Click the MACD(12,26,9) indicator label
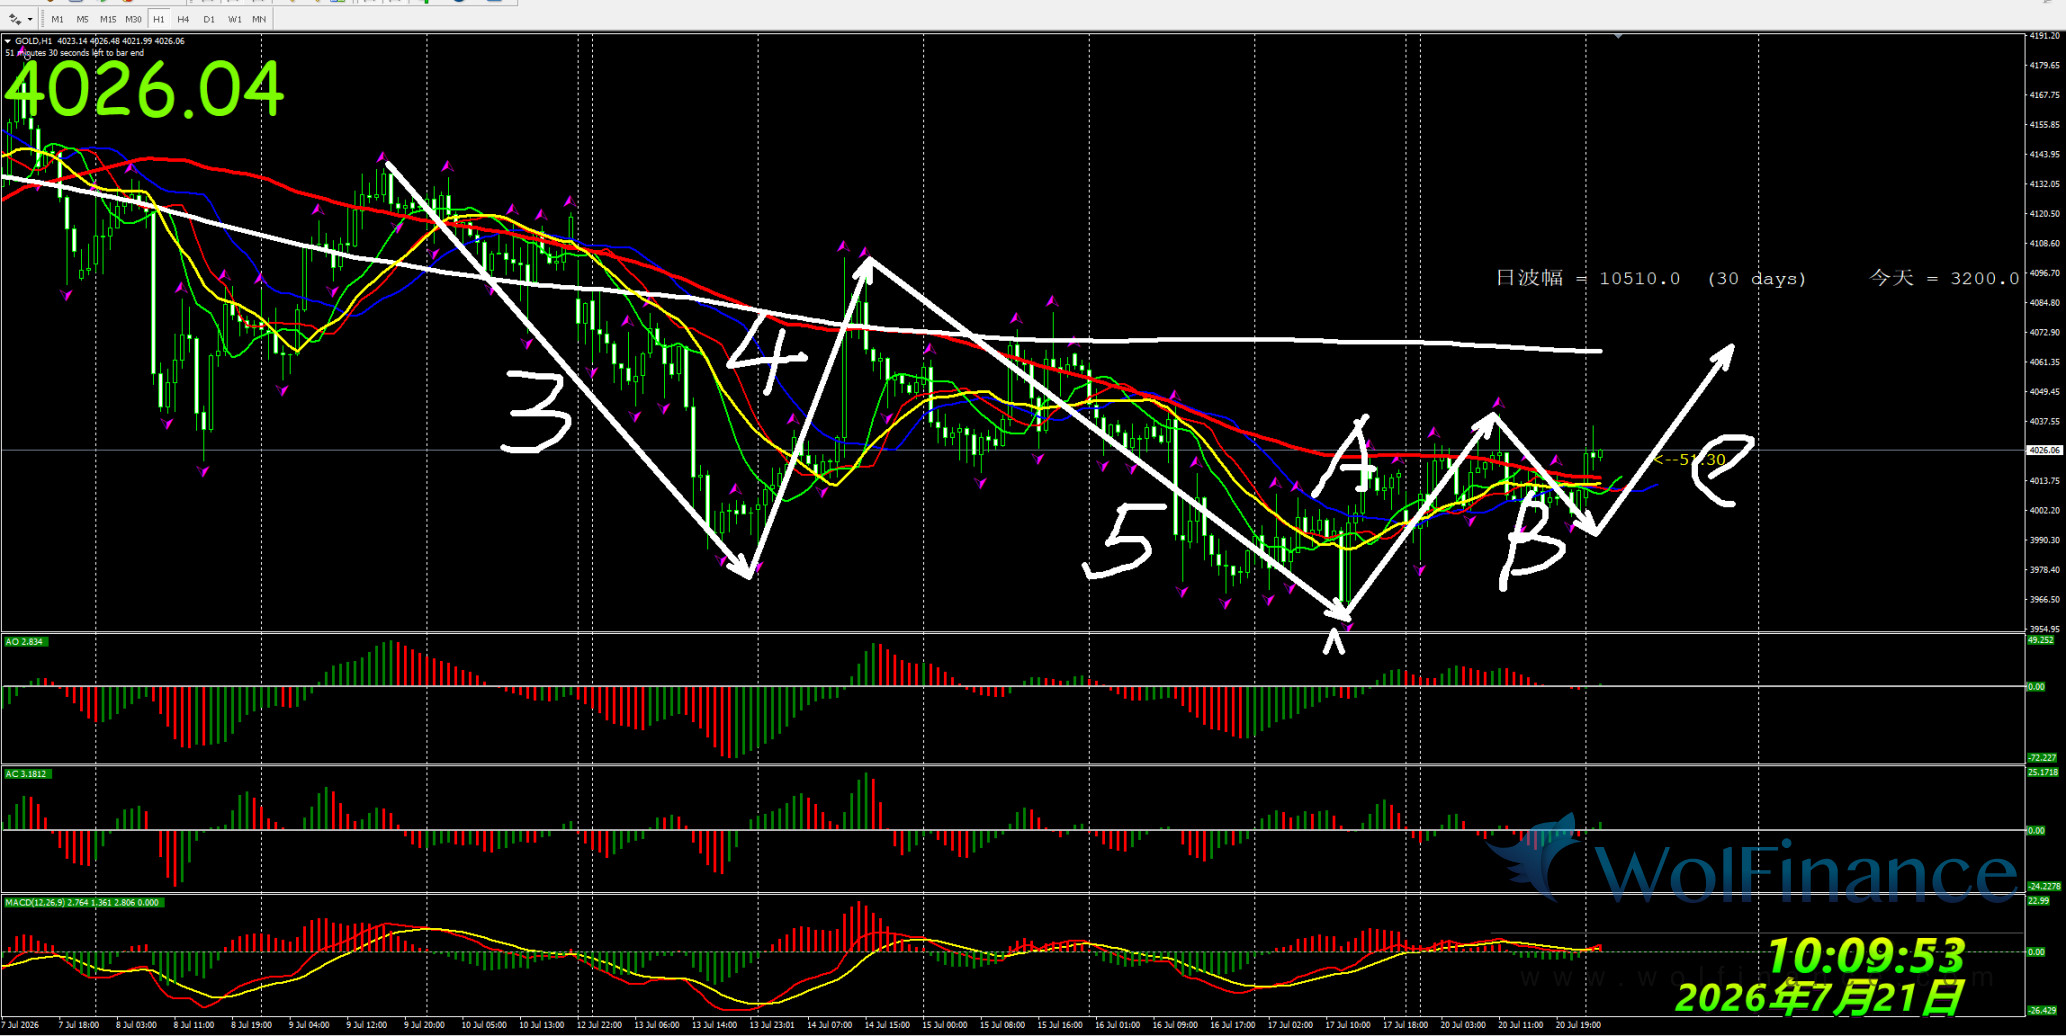Screen dimensions: 2066x1036 coord(82,902)
